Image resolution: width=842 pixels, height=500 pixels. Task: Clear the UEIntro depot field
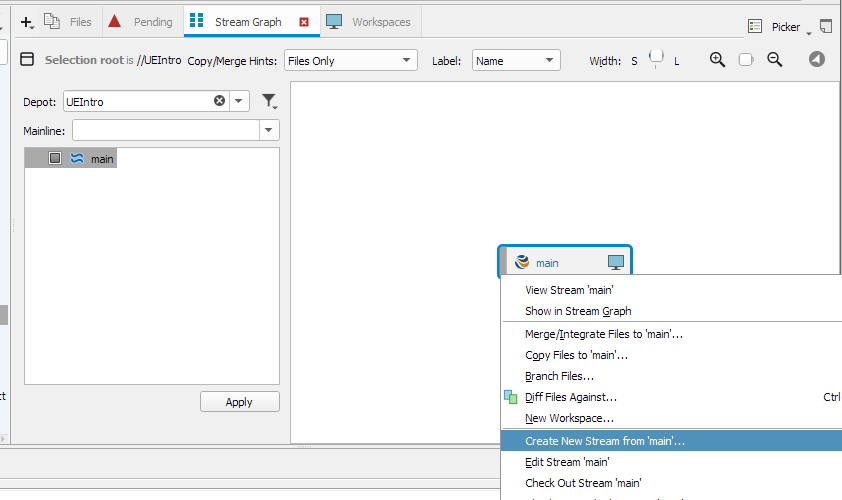pos(219,100)
